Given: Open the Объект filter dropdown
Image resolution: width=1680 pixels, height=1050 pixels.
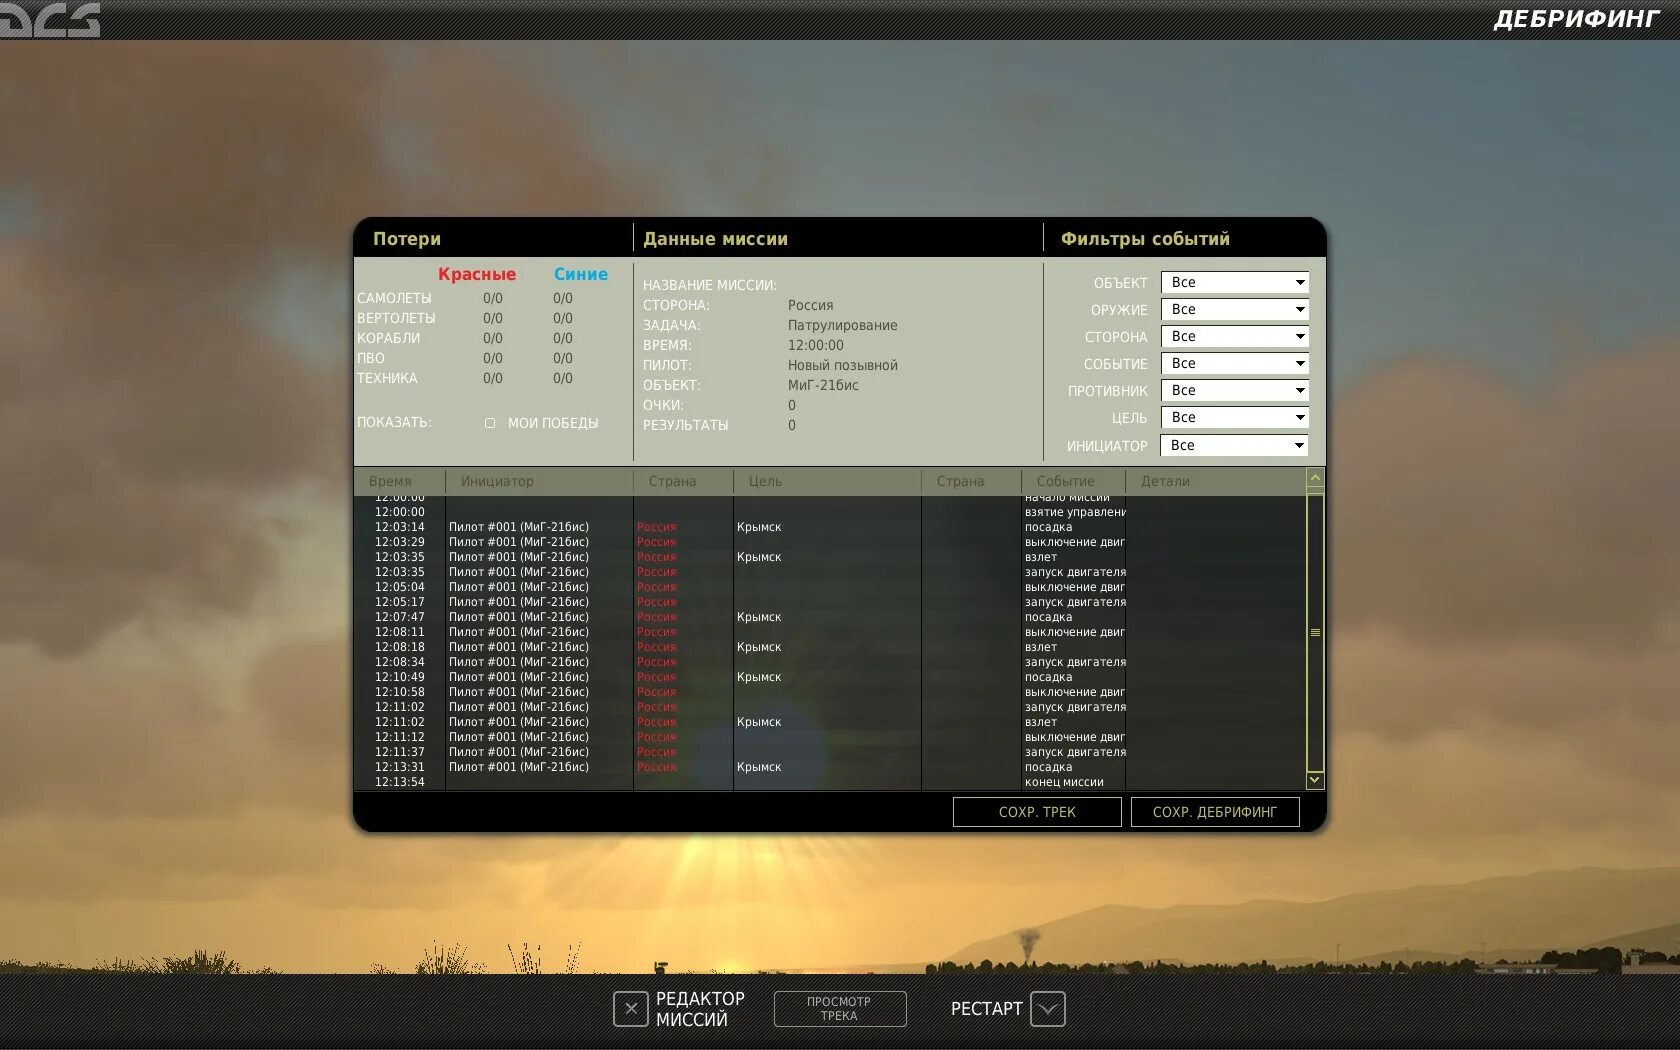Looking at the screenshot, I should pos(1235,283).
